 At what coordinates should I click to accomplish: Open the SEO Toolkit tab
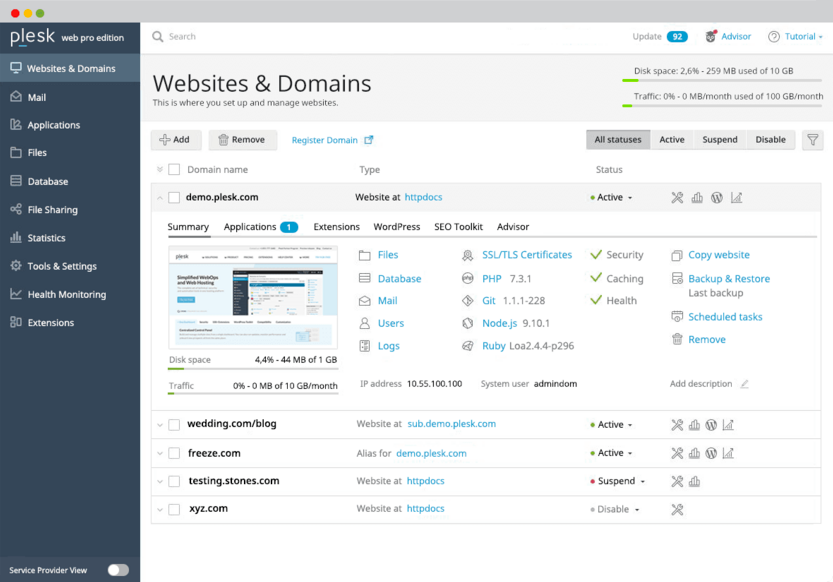tap(458, 227)
